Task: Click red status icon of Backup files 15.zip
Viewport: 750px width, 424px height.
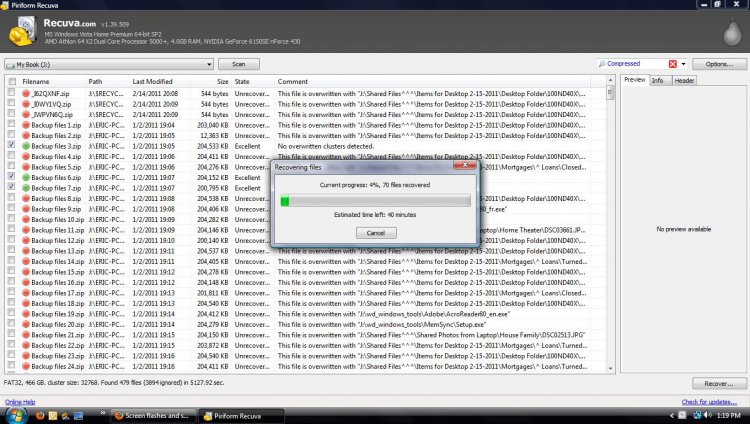Action: coord(26,272)
